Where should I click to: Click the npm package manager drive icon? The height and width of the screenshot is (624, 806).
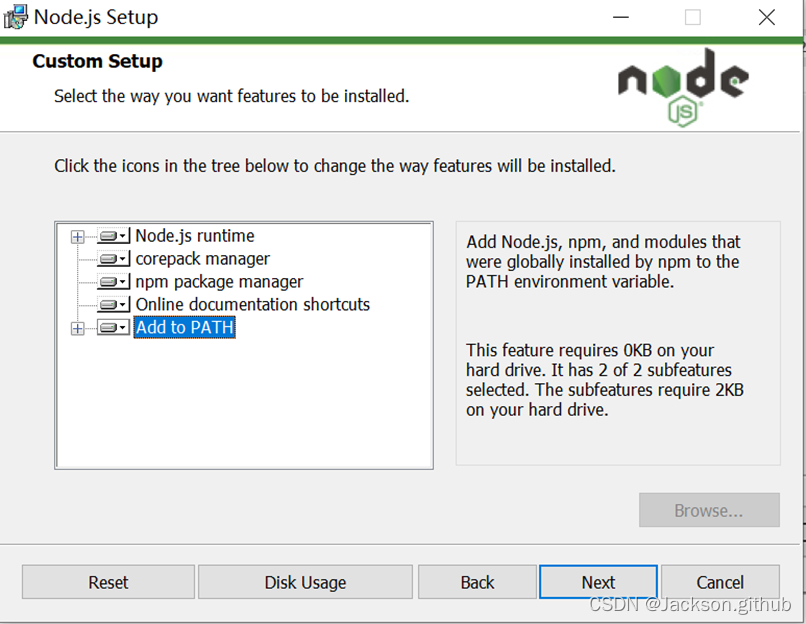click(x=112, y=282)
